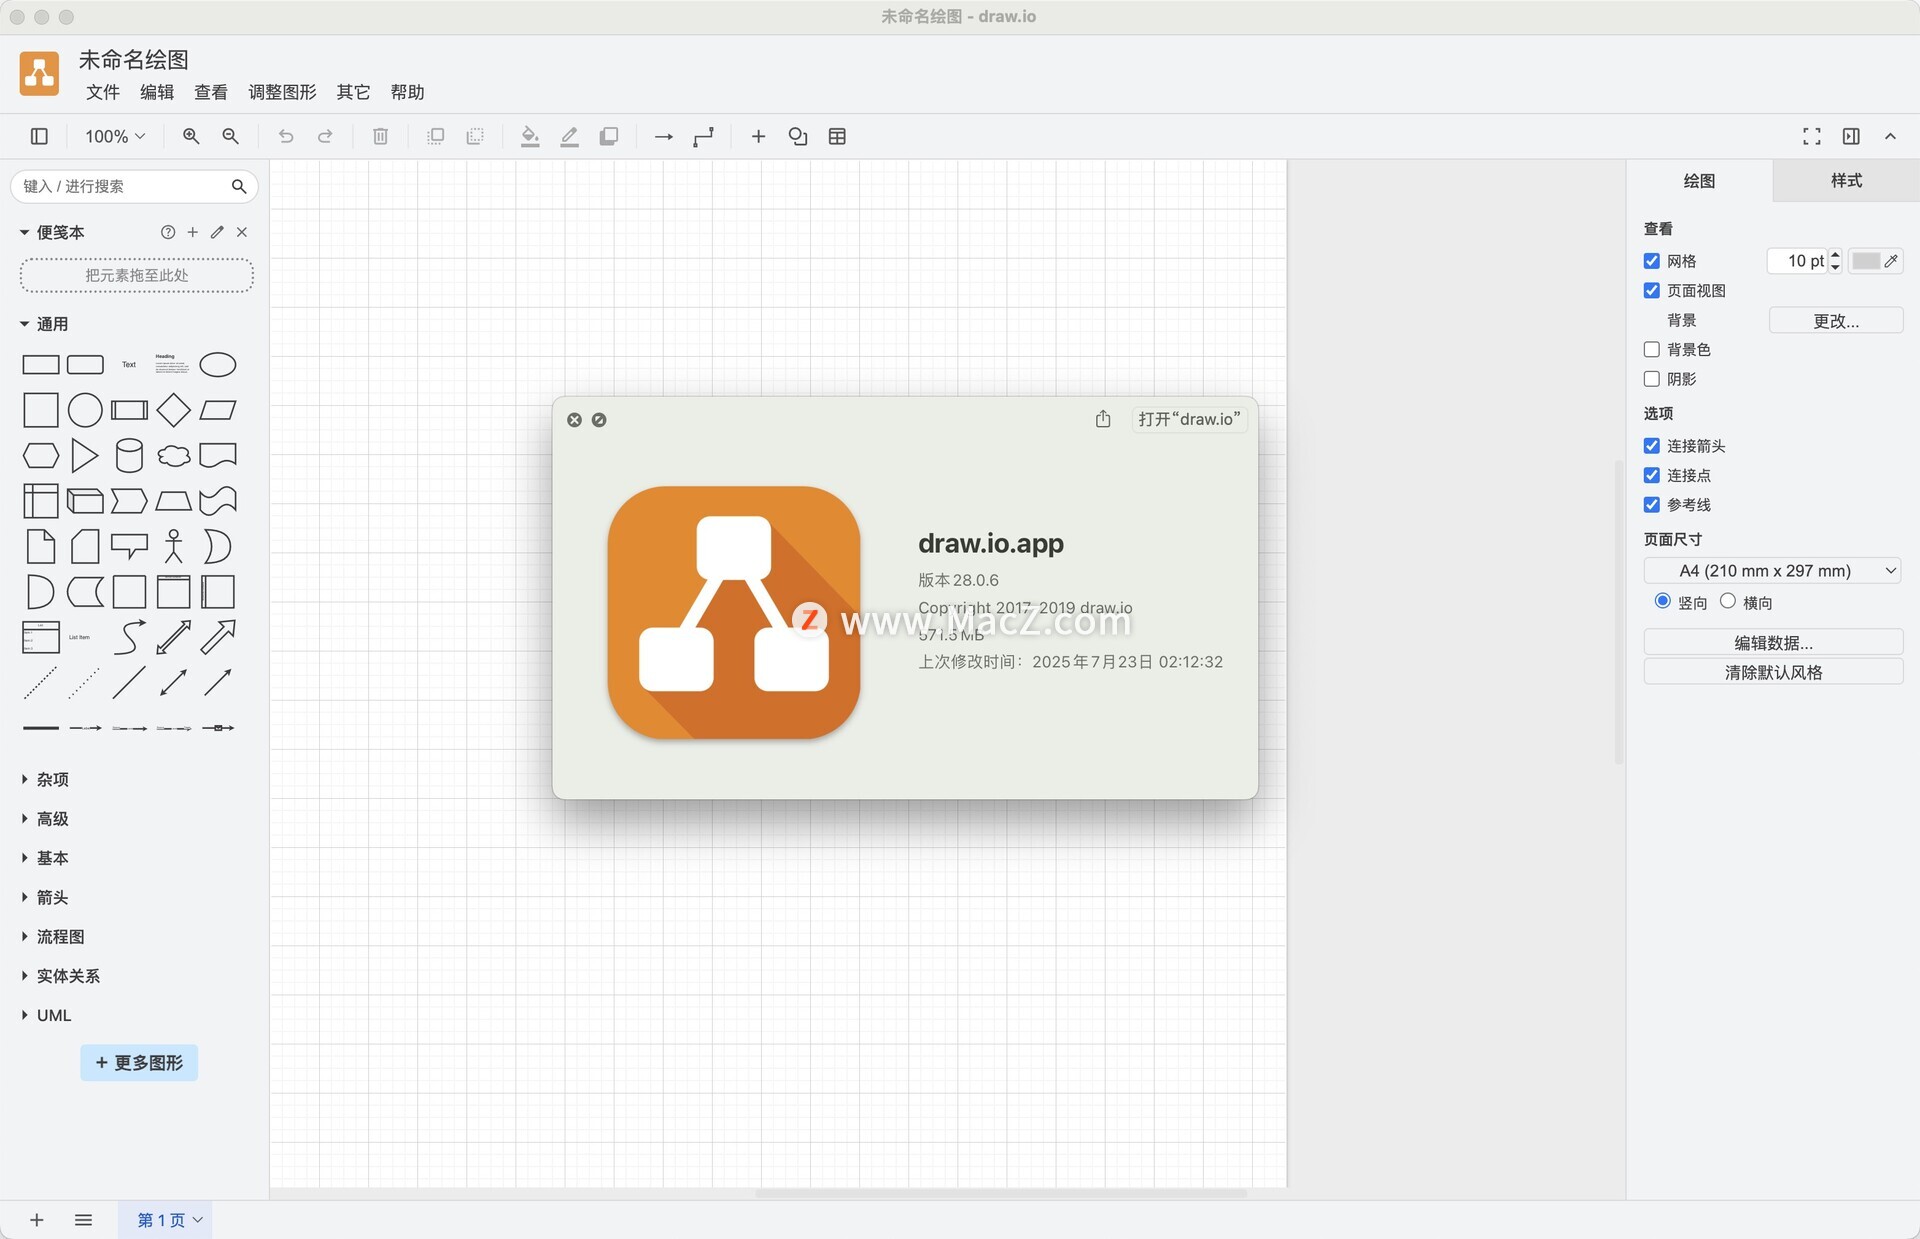Enable the 阴影 checkbox
1920x1239 pixels.
pos(1652,379)
